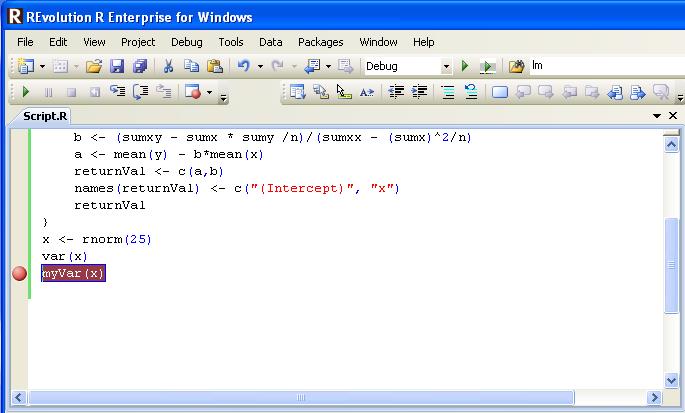Cut selection with the scissors icon
The width and height of the screenshot is (685, 413).
pyautogui.click(x=168, y=66)
